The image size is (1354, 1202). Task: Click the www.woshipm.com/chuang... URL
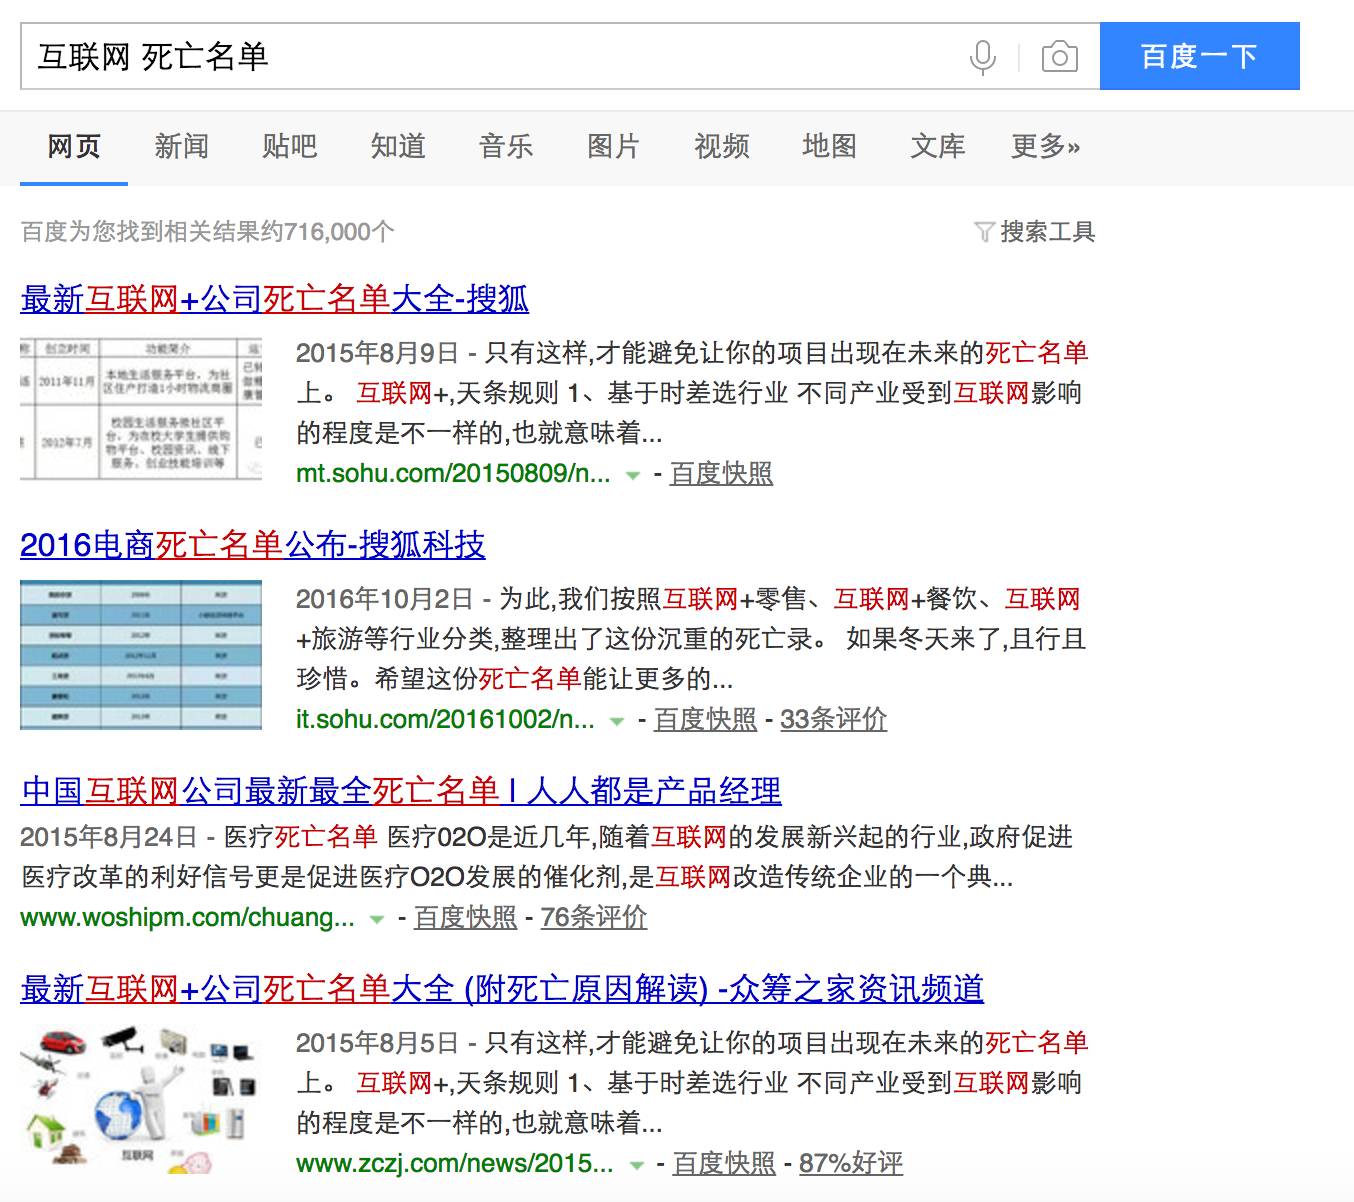187,917
